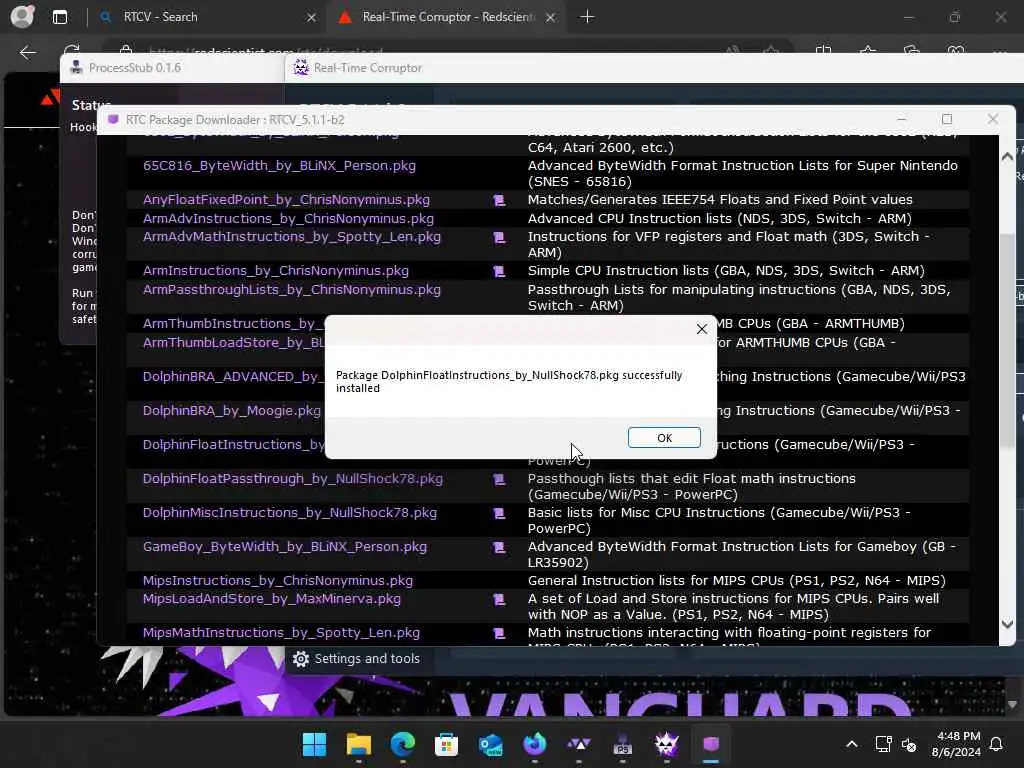Open the AnyFloatFixedPoint_by_ChrisNonyminus.pkg link
1024x768 pixels.
pyautogui.click(x=286, y=200)
